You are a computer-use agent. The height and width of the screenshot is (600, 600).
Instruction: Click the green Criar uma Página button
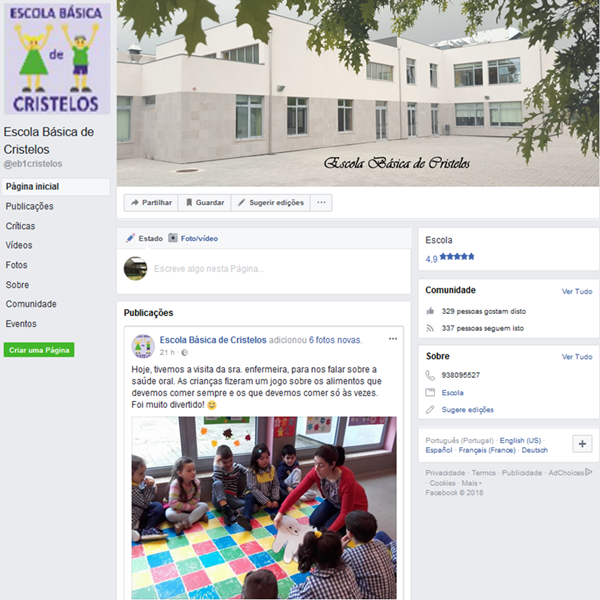pos(39,350)
